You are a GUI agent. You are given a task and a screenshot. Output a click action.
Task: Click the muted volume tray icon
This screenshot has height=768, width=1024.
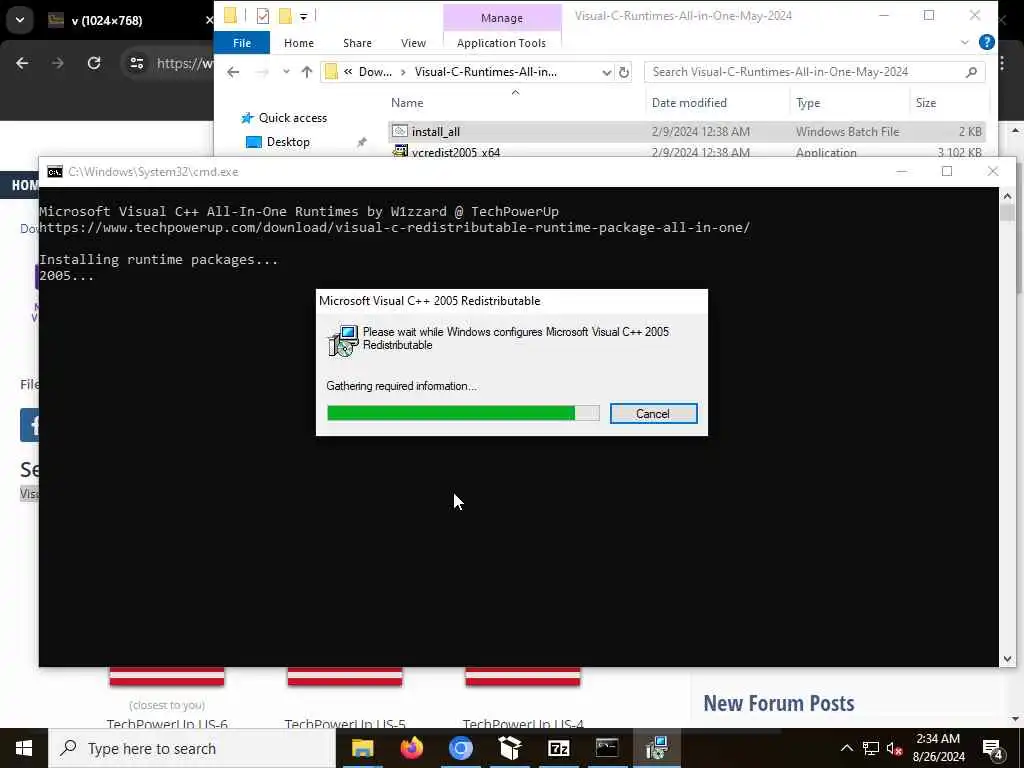click(894, 748)
